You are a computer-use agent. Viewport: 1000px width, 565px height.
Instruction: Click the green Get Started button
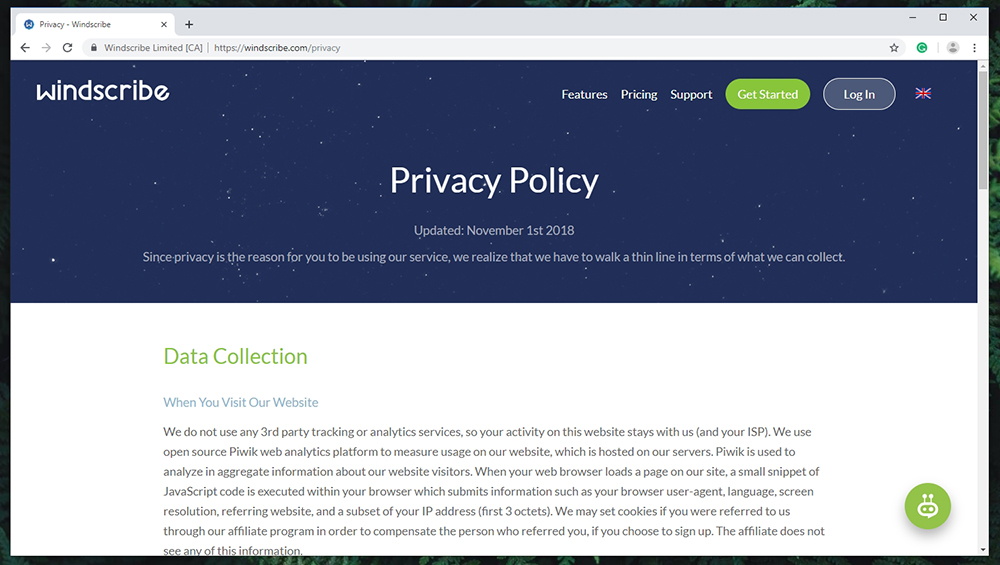click(x=768, y=94)
